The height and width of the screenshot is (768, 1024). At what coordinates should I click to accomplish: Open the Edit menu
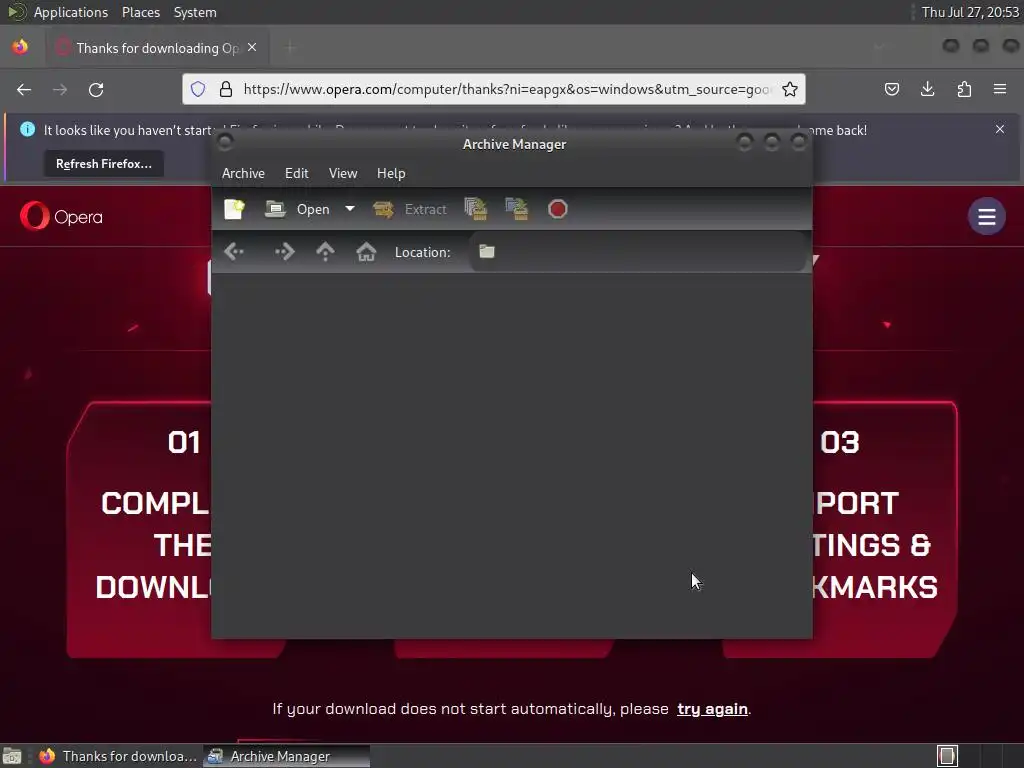point(296,173)
